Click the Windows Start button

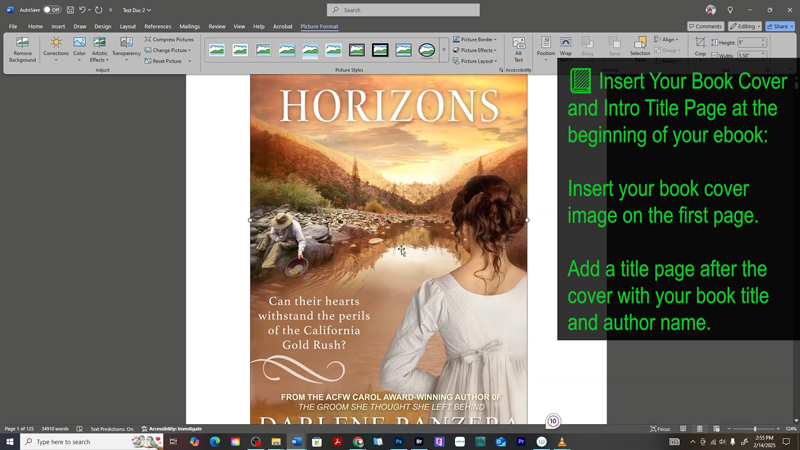pos(10,441)
